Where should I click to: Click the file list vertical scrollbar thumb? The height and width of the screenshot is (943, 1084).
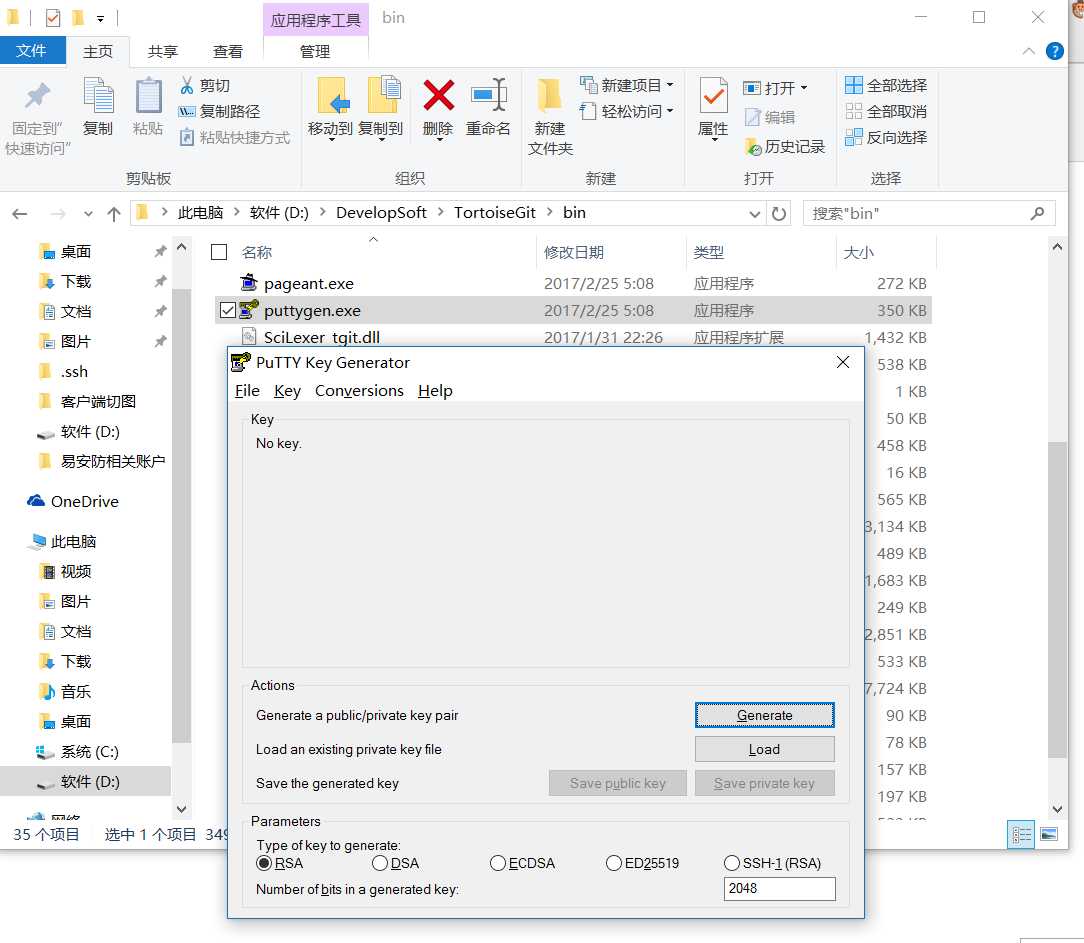point(1057,599)
